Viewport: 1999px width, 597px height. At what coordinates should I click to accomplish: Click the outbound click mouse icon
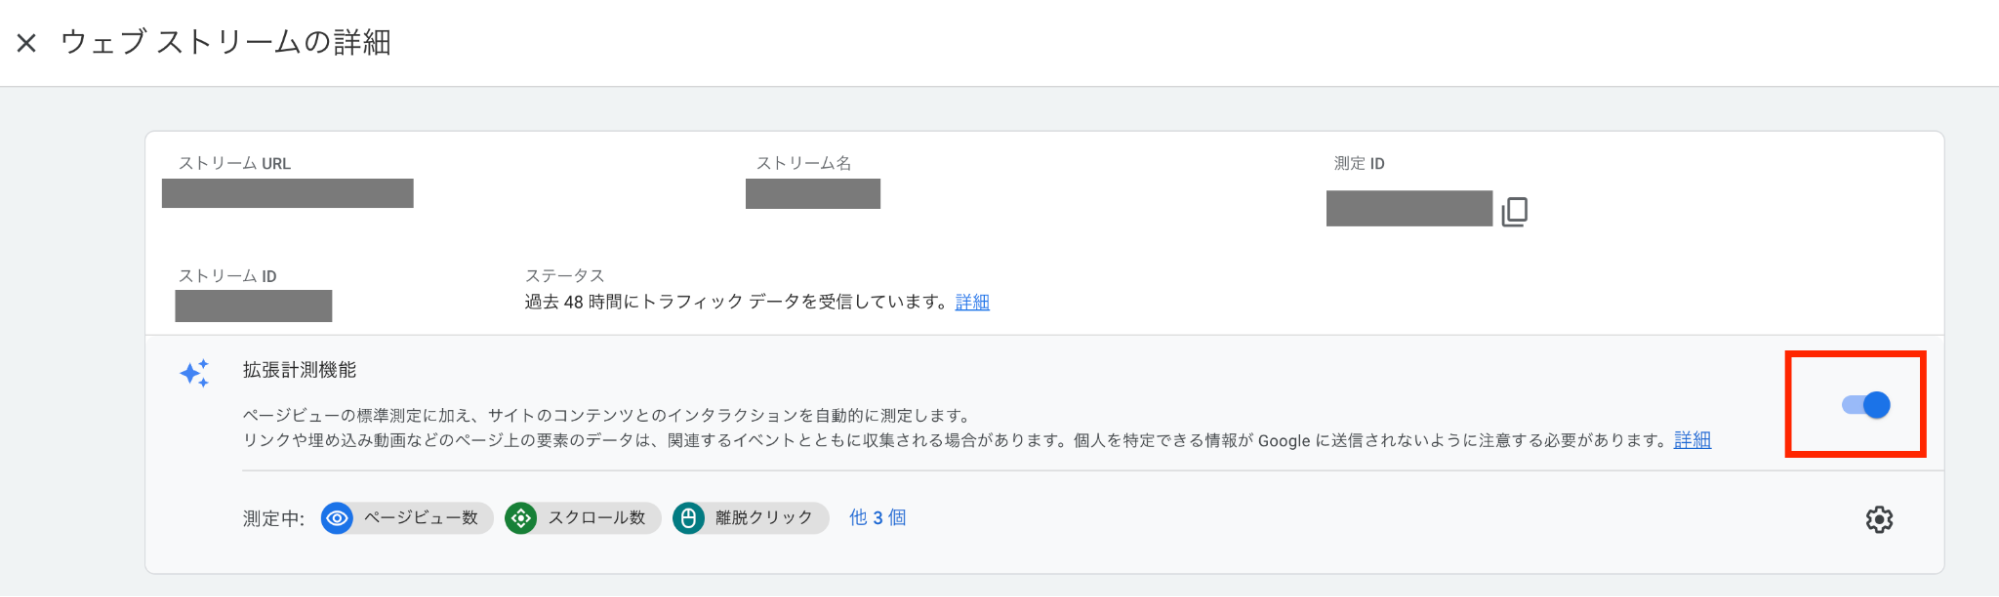(688, 518)
